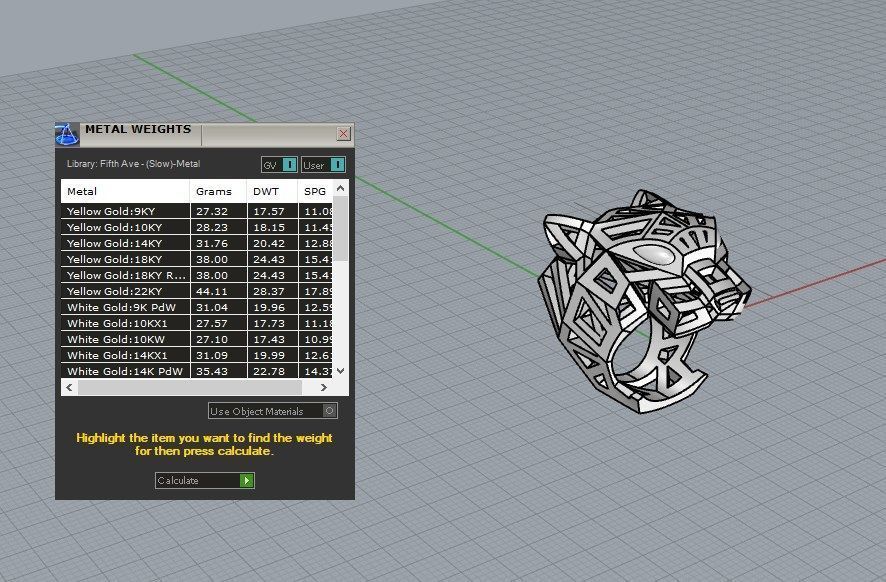
Task: Click the Calculate button
Action: point(205,480)
